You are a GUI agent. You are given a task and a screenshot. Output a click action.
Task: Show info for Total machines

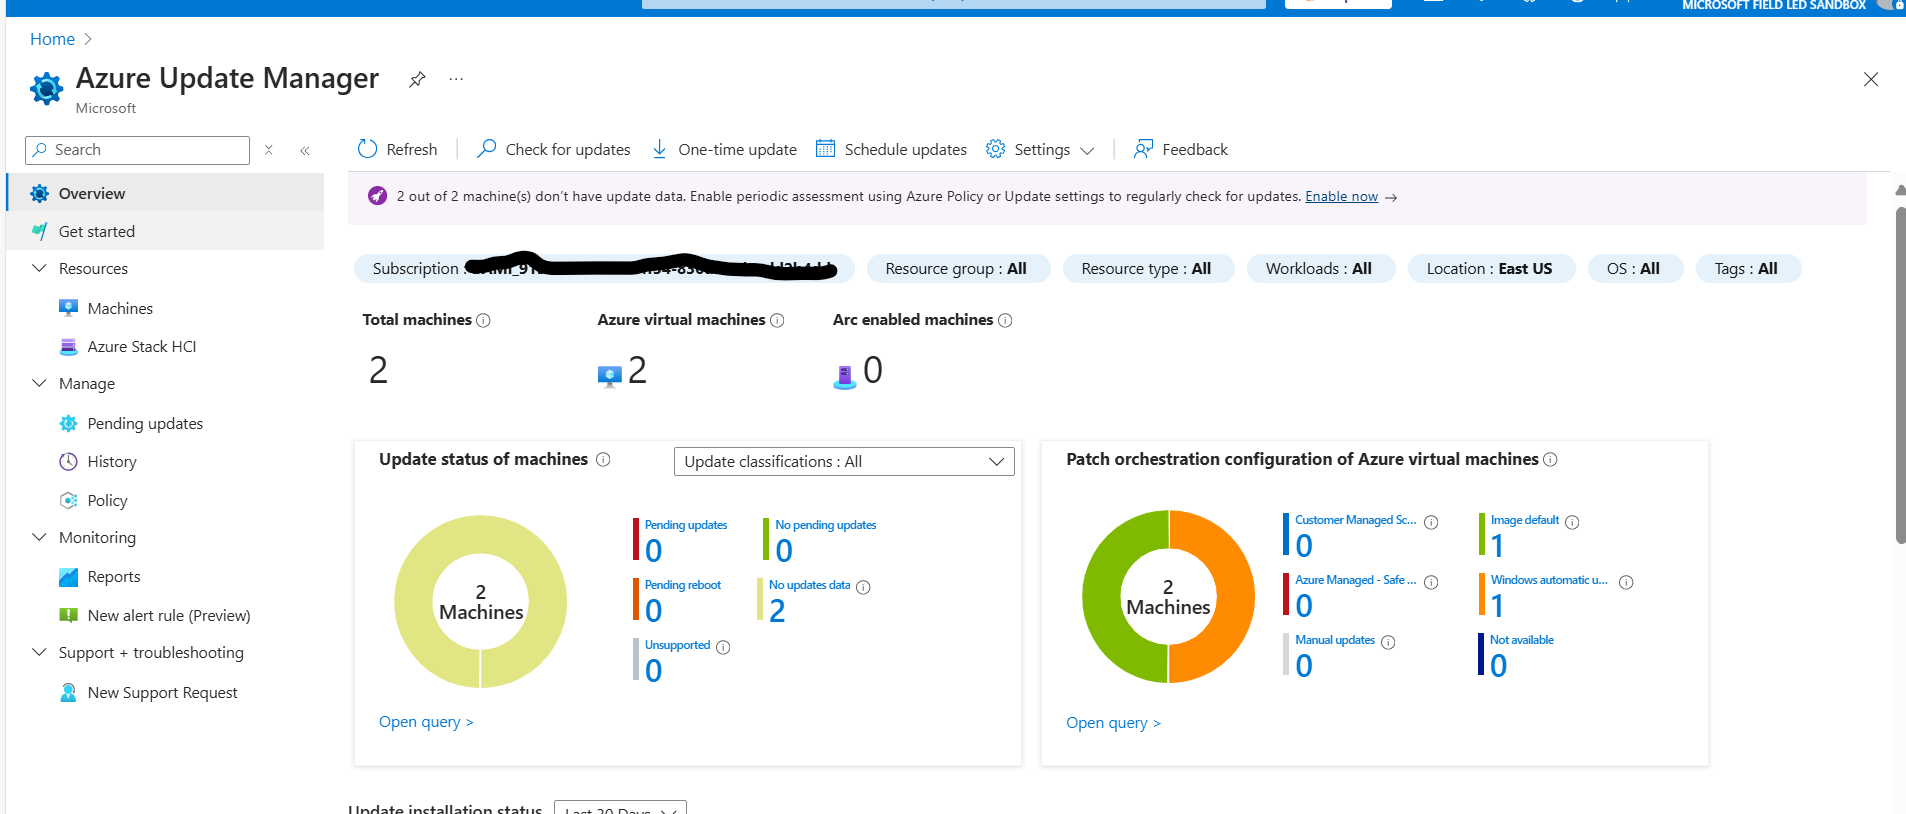(483, 320)
